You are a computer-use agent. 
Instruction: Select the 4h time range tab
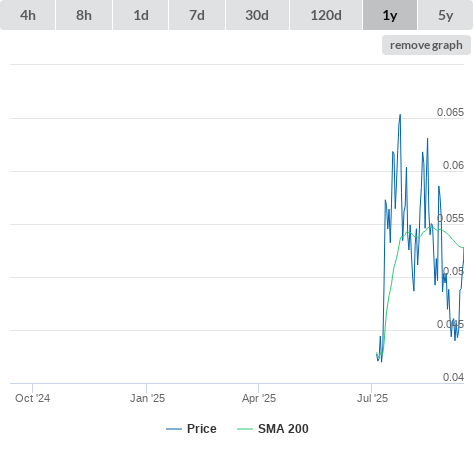[x=27, y=15]
